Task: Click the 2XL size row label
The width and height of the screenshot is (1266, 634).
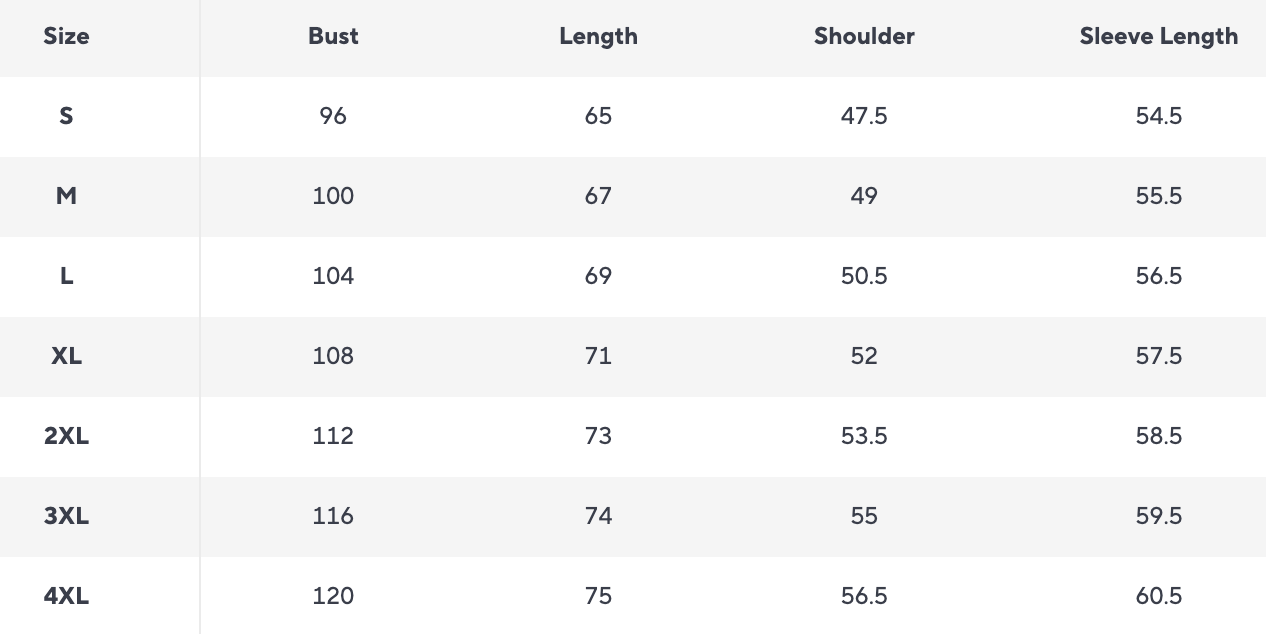Action: point(66,436)
